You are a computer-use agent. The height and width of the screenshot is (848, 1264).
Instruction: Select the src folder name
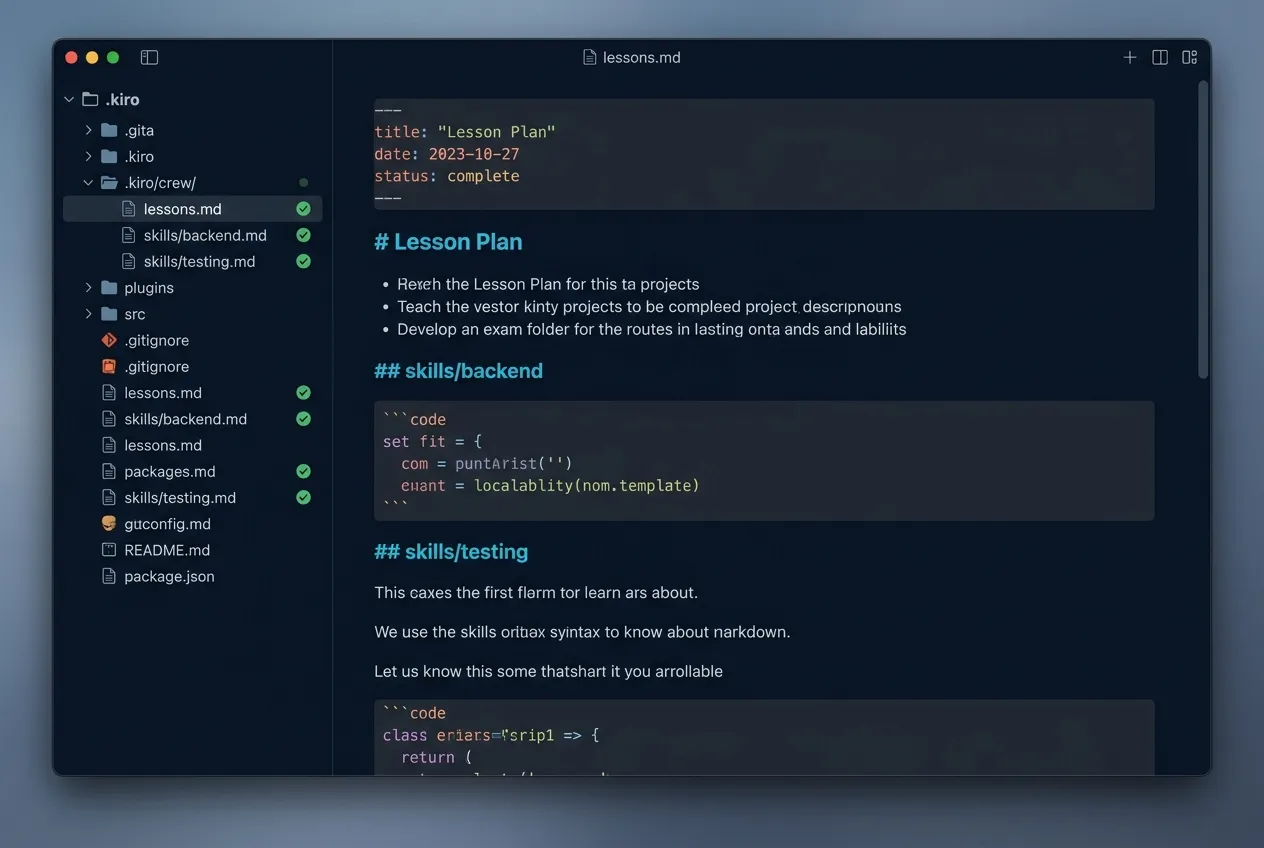135,314
